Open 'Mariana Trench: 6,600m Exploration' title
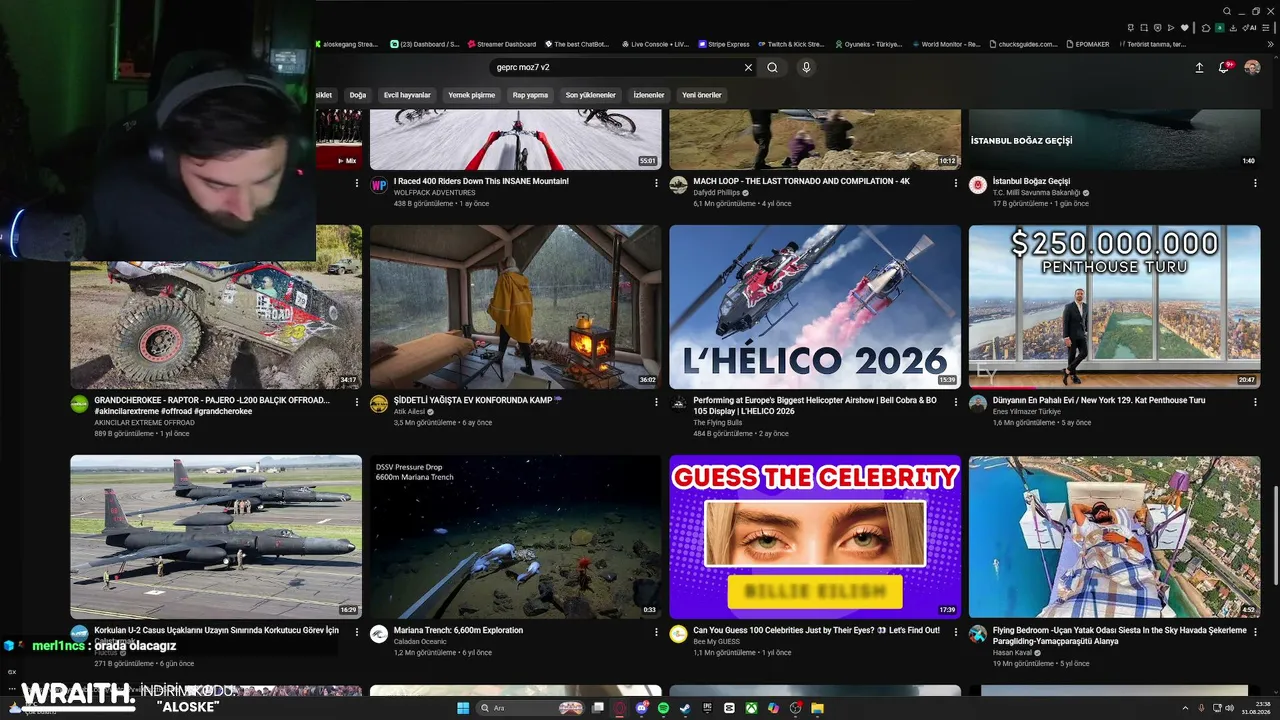Image resolution: width=1280 pixels, height=720 pixels. click(458, 630)
